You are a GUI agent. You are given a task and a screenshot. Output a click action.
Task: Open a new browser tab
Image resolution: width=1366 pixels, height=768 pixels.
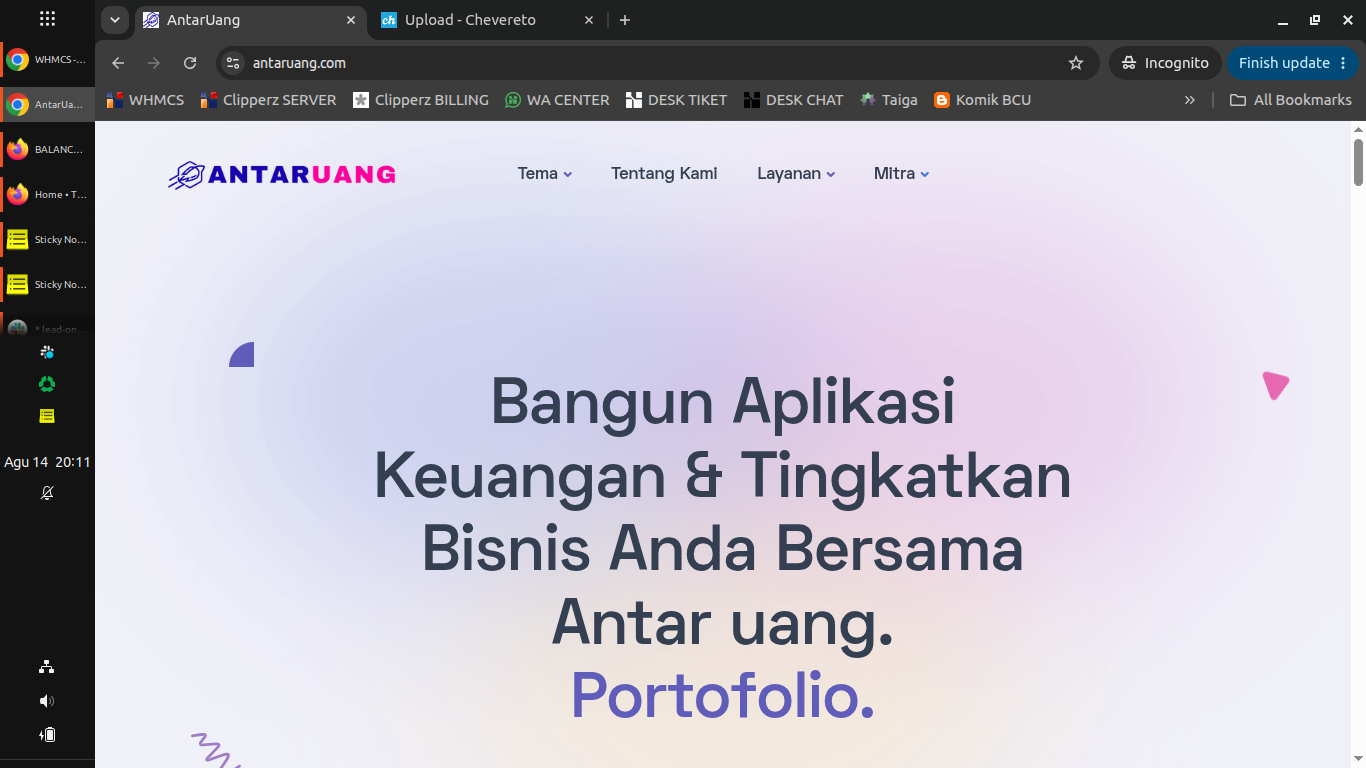coord(625,20)
